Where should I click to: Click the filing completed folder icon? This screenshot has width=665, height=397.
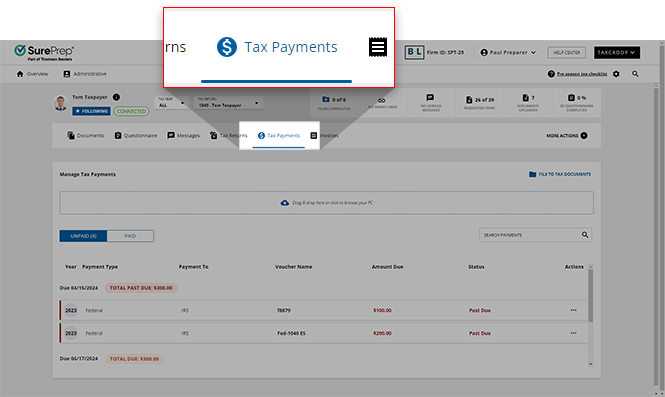click(x=326, y=99)
